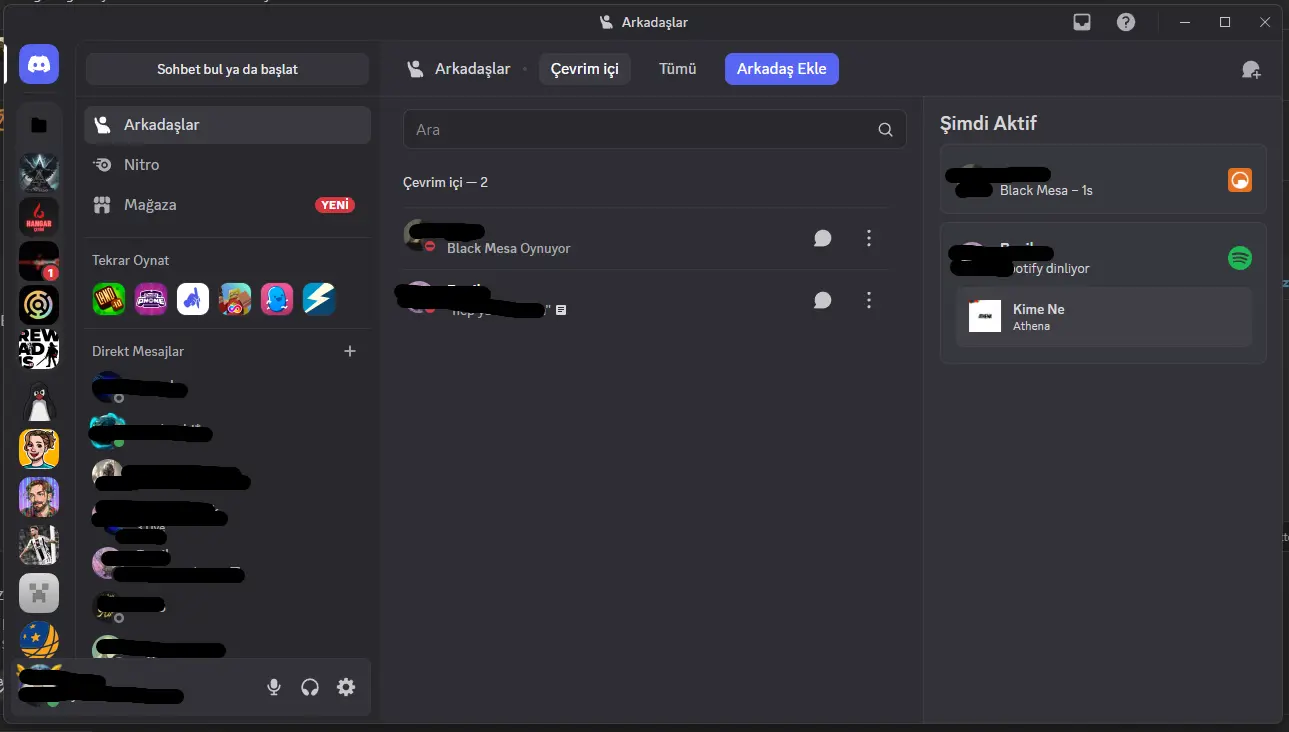The image size is (1289, 732).
Task: Open the bearded man portrait server
Action: 39,497
